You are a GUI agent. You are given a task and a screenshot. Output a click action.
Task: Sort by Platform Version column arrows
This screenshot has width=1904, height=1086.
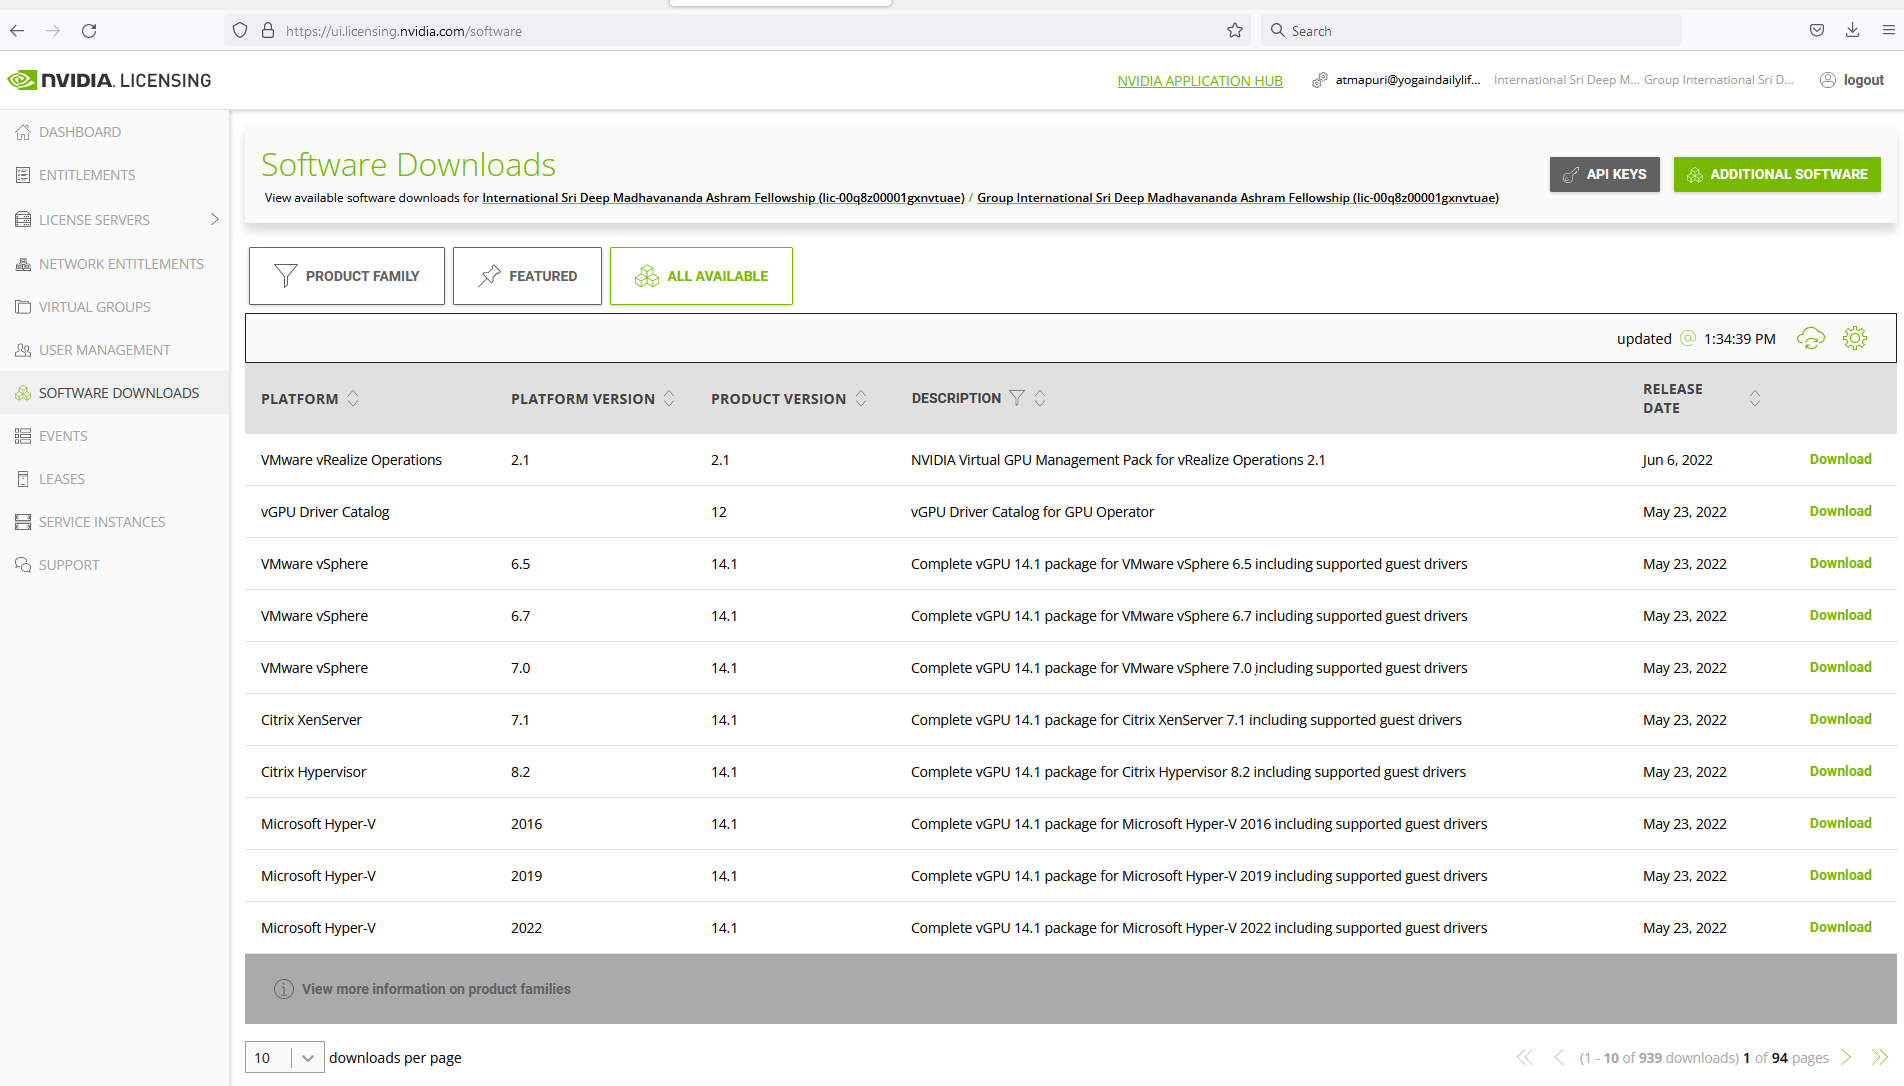pyautogui.click(x=669, y=398)
